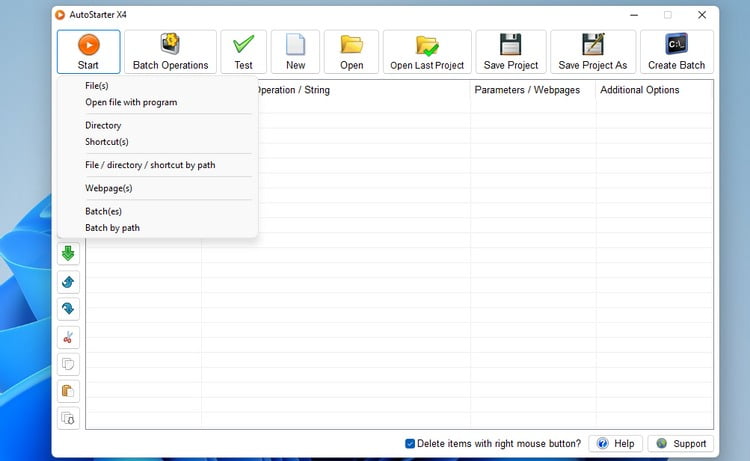Select Directory menu entry
Screen dimensions: 750x461
(157, 125)
